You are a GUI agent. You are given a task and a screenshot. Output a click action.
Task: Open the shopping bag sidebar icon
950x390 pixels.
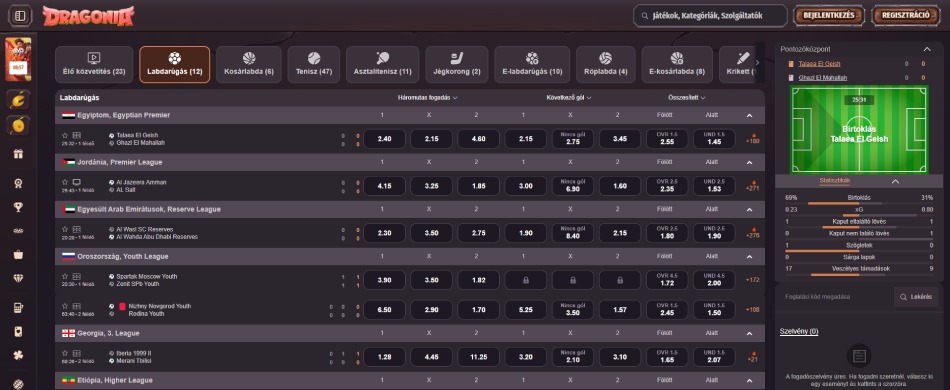(x=18, y=254)
